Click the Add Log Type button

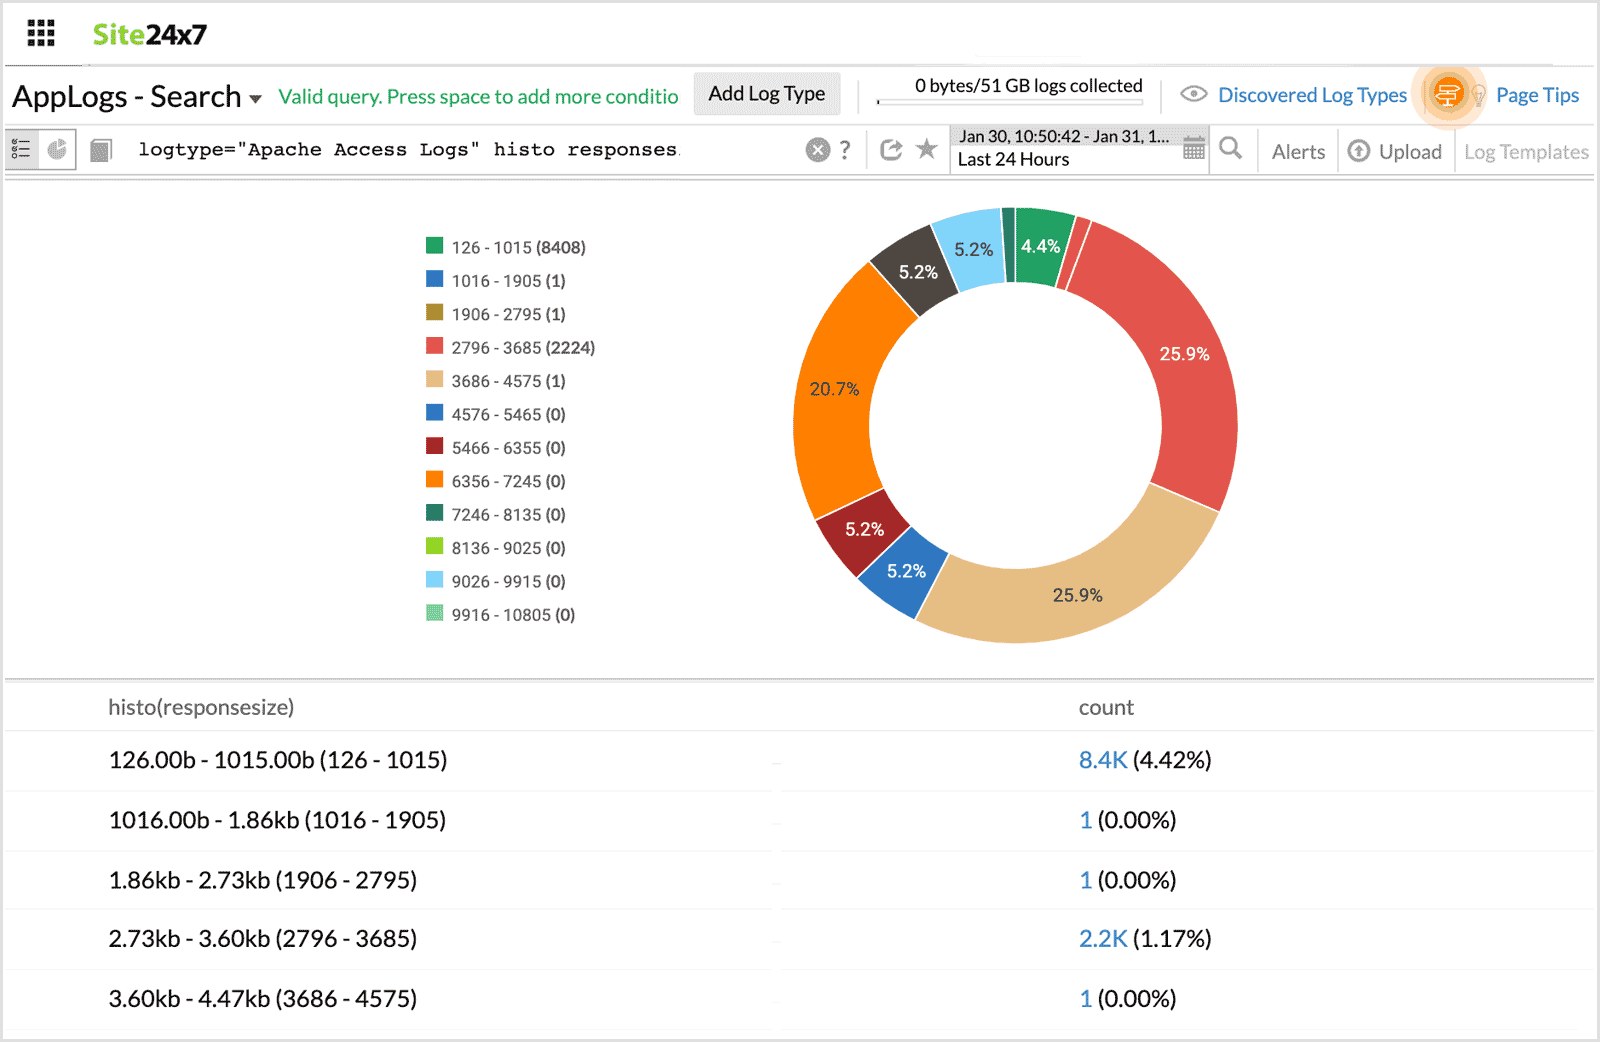[767, 94]
